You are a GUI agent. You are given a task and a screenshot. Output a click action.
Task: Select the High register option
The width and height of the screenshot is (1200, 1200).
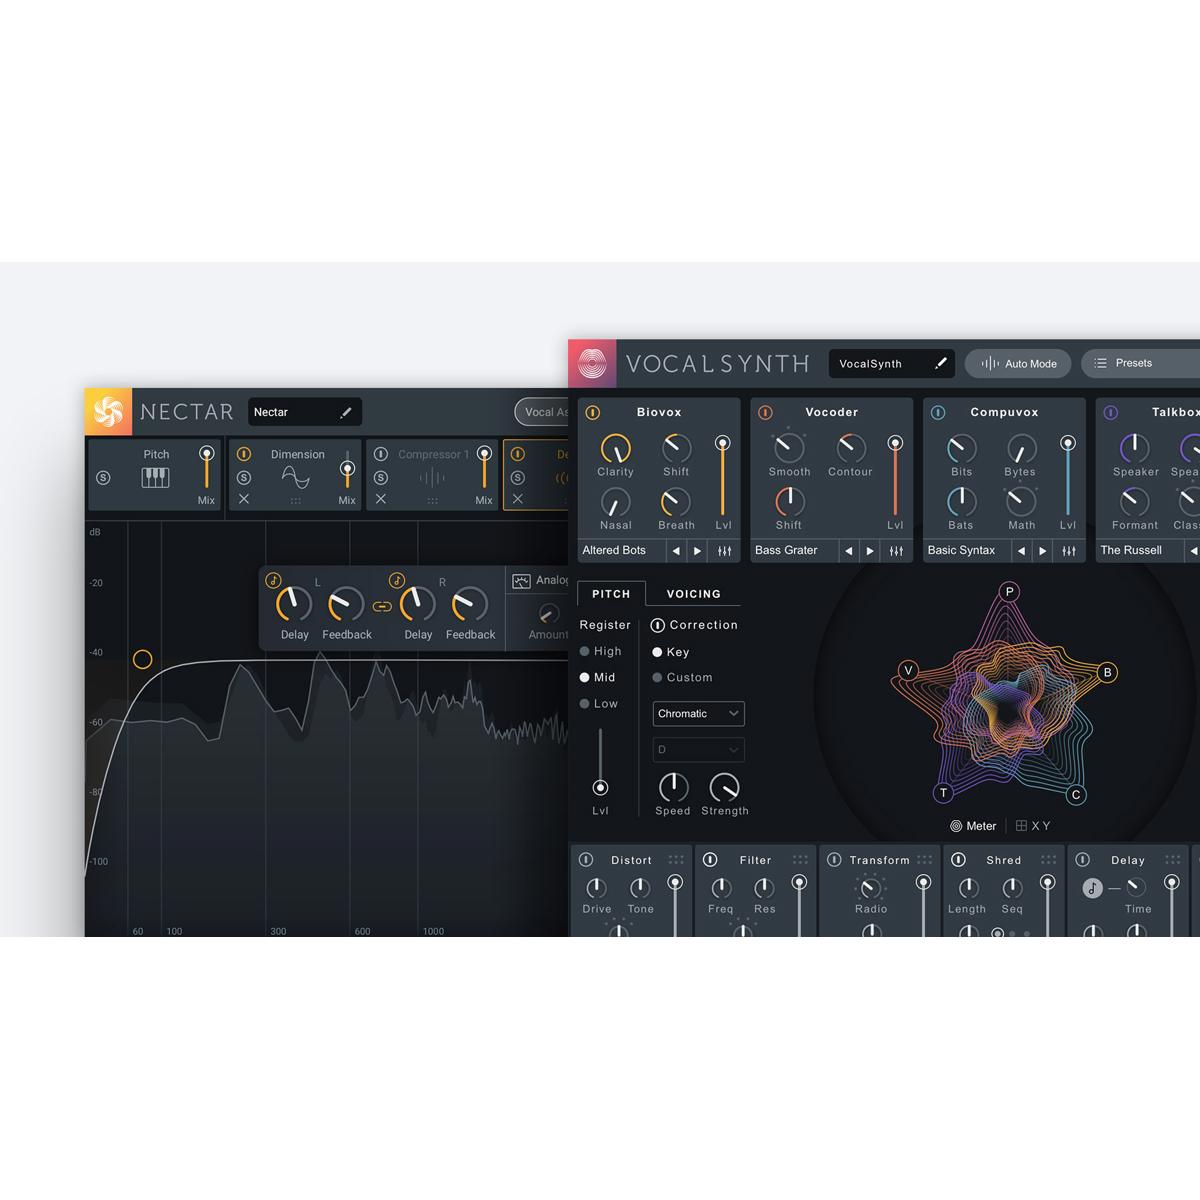[585, 651]
